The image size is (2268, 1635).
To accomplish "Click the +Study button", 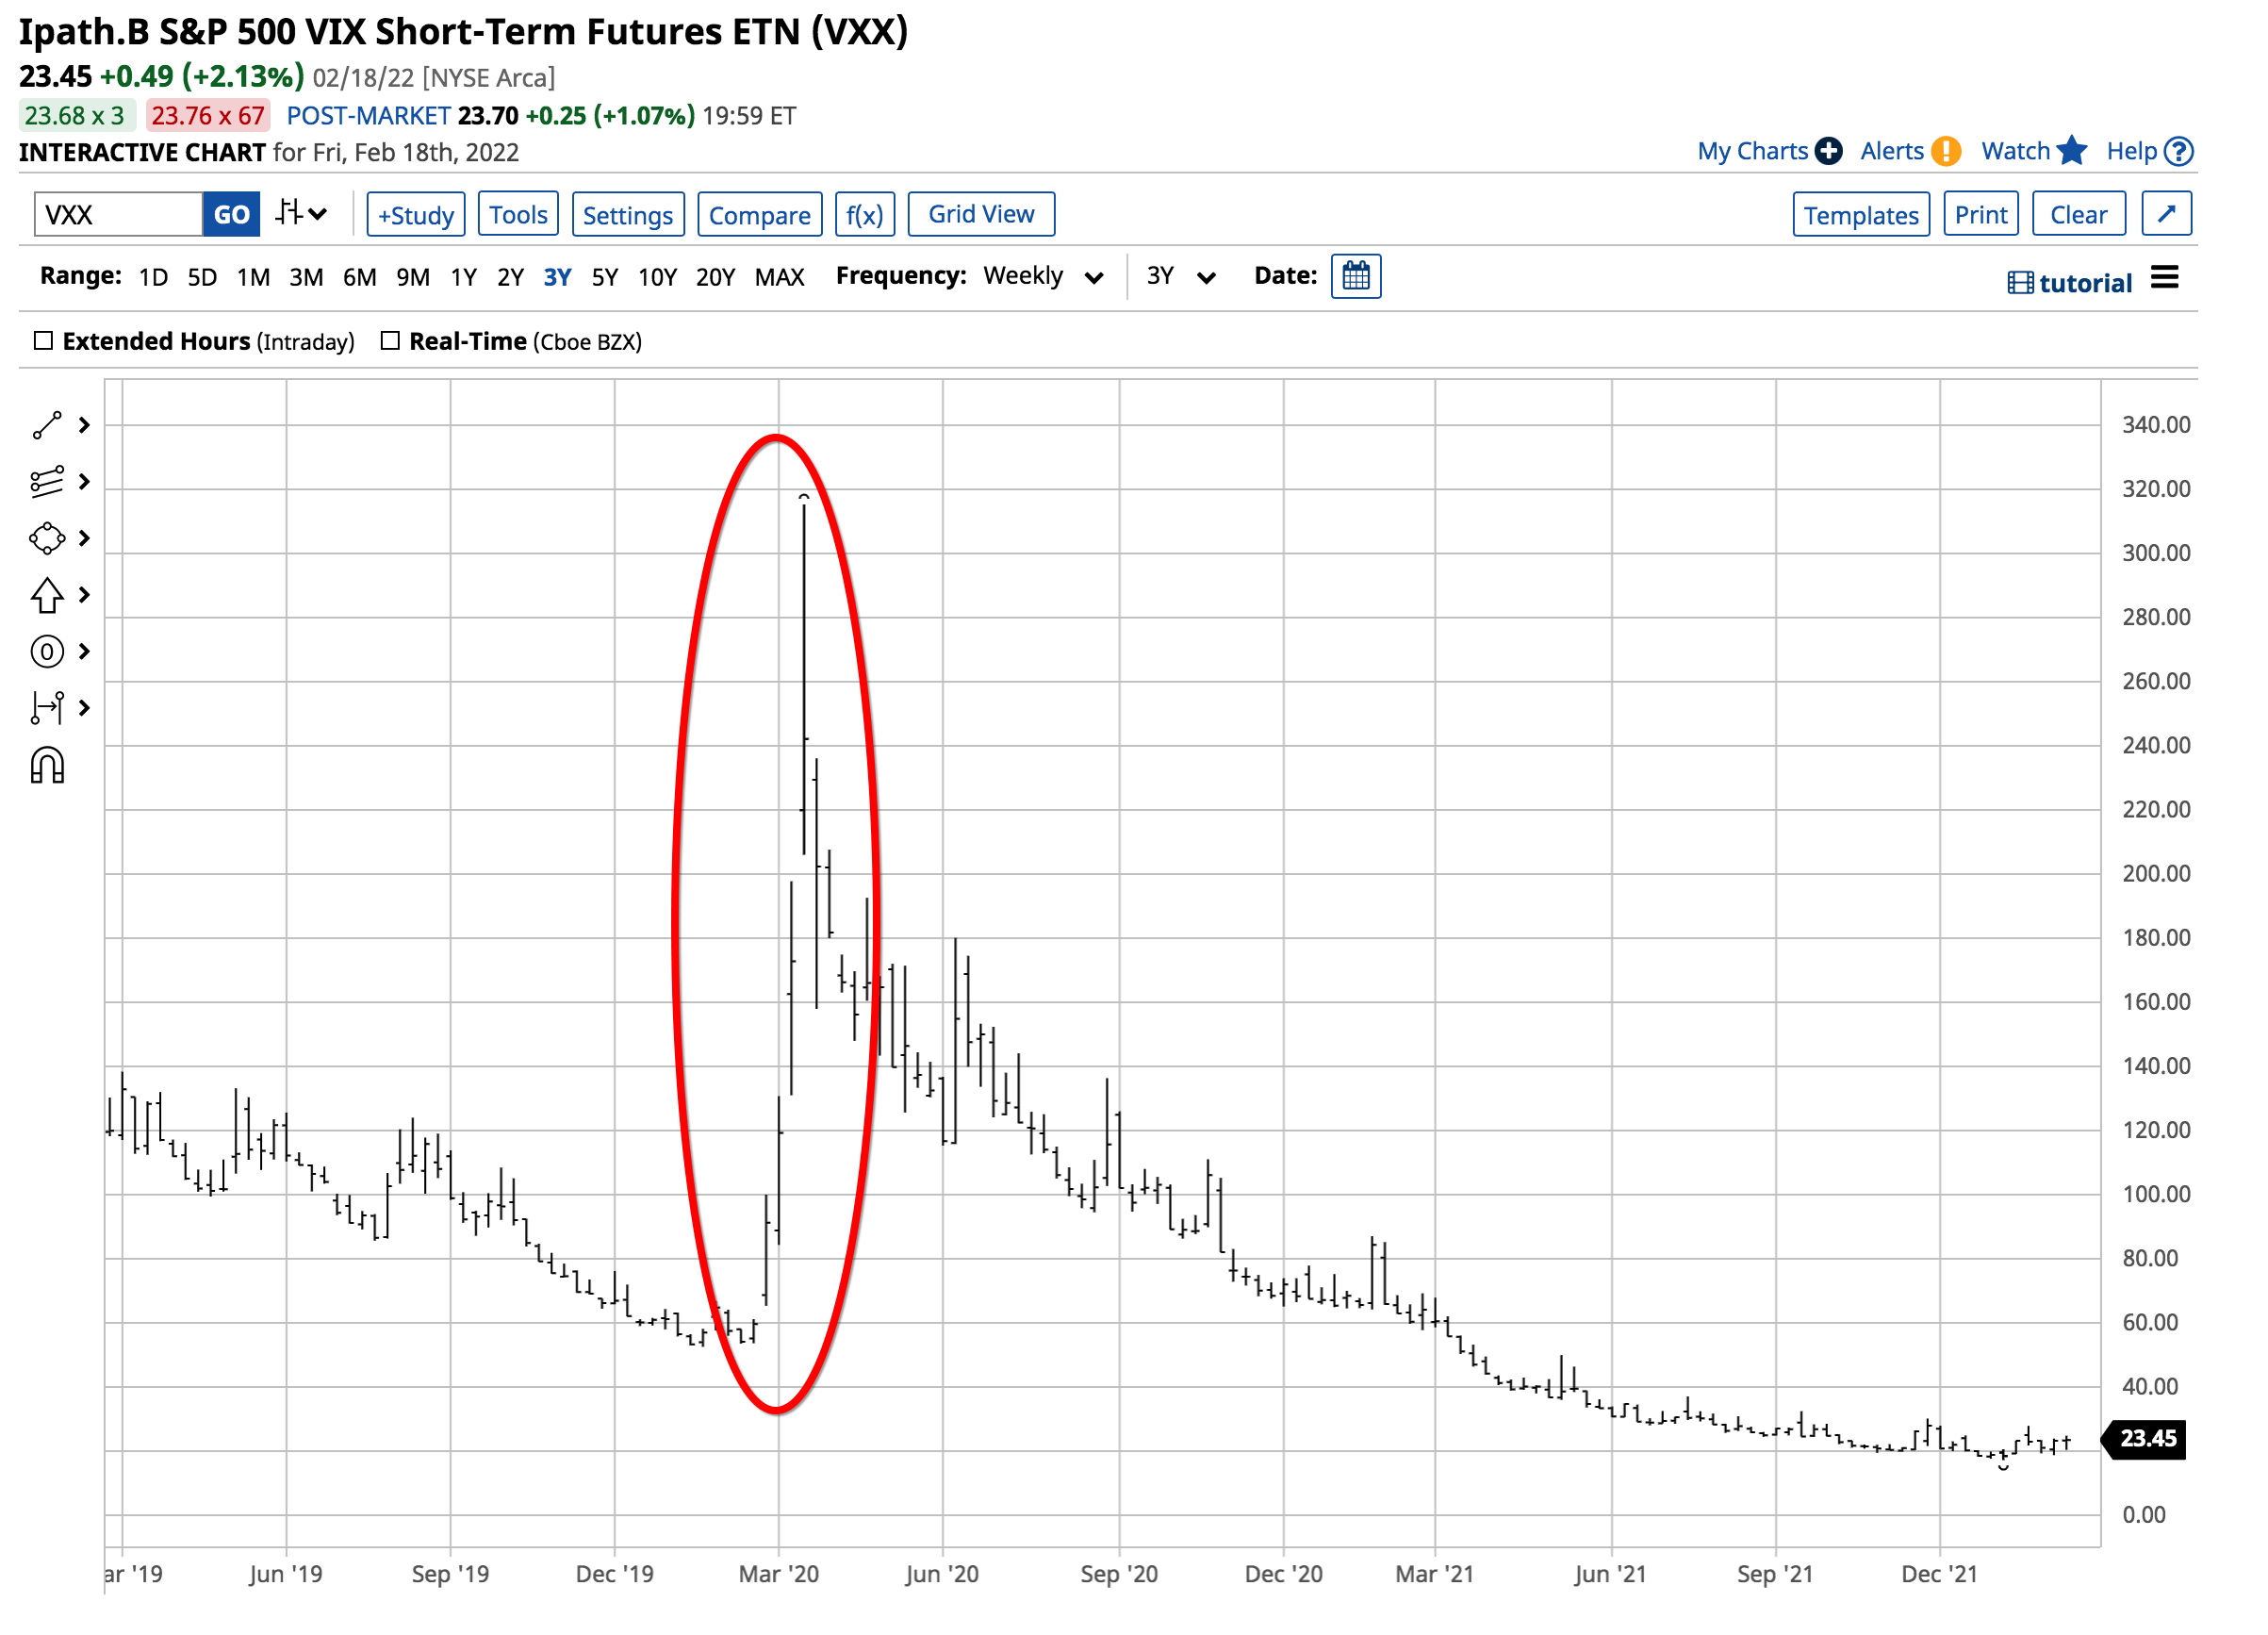I will click(416, 214).
